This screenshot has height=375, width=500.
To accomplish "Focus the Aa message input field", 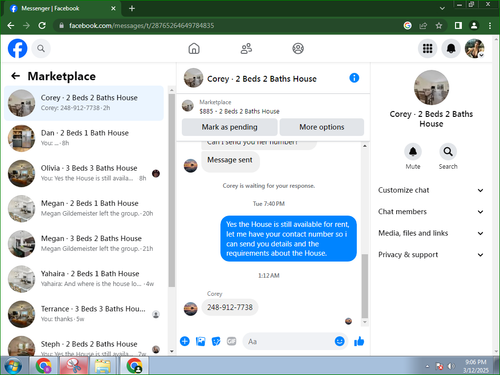I will tap(289, 341).
